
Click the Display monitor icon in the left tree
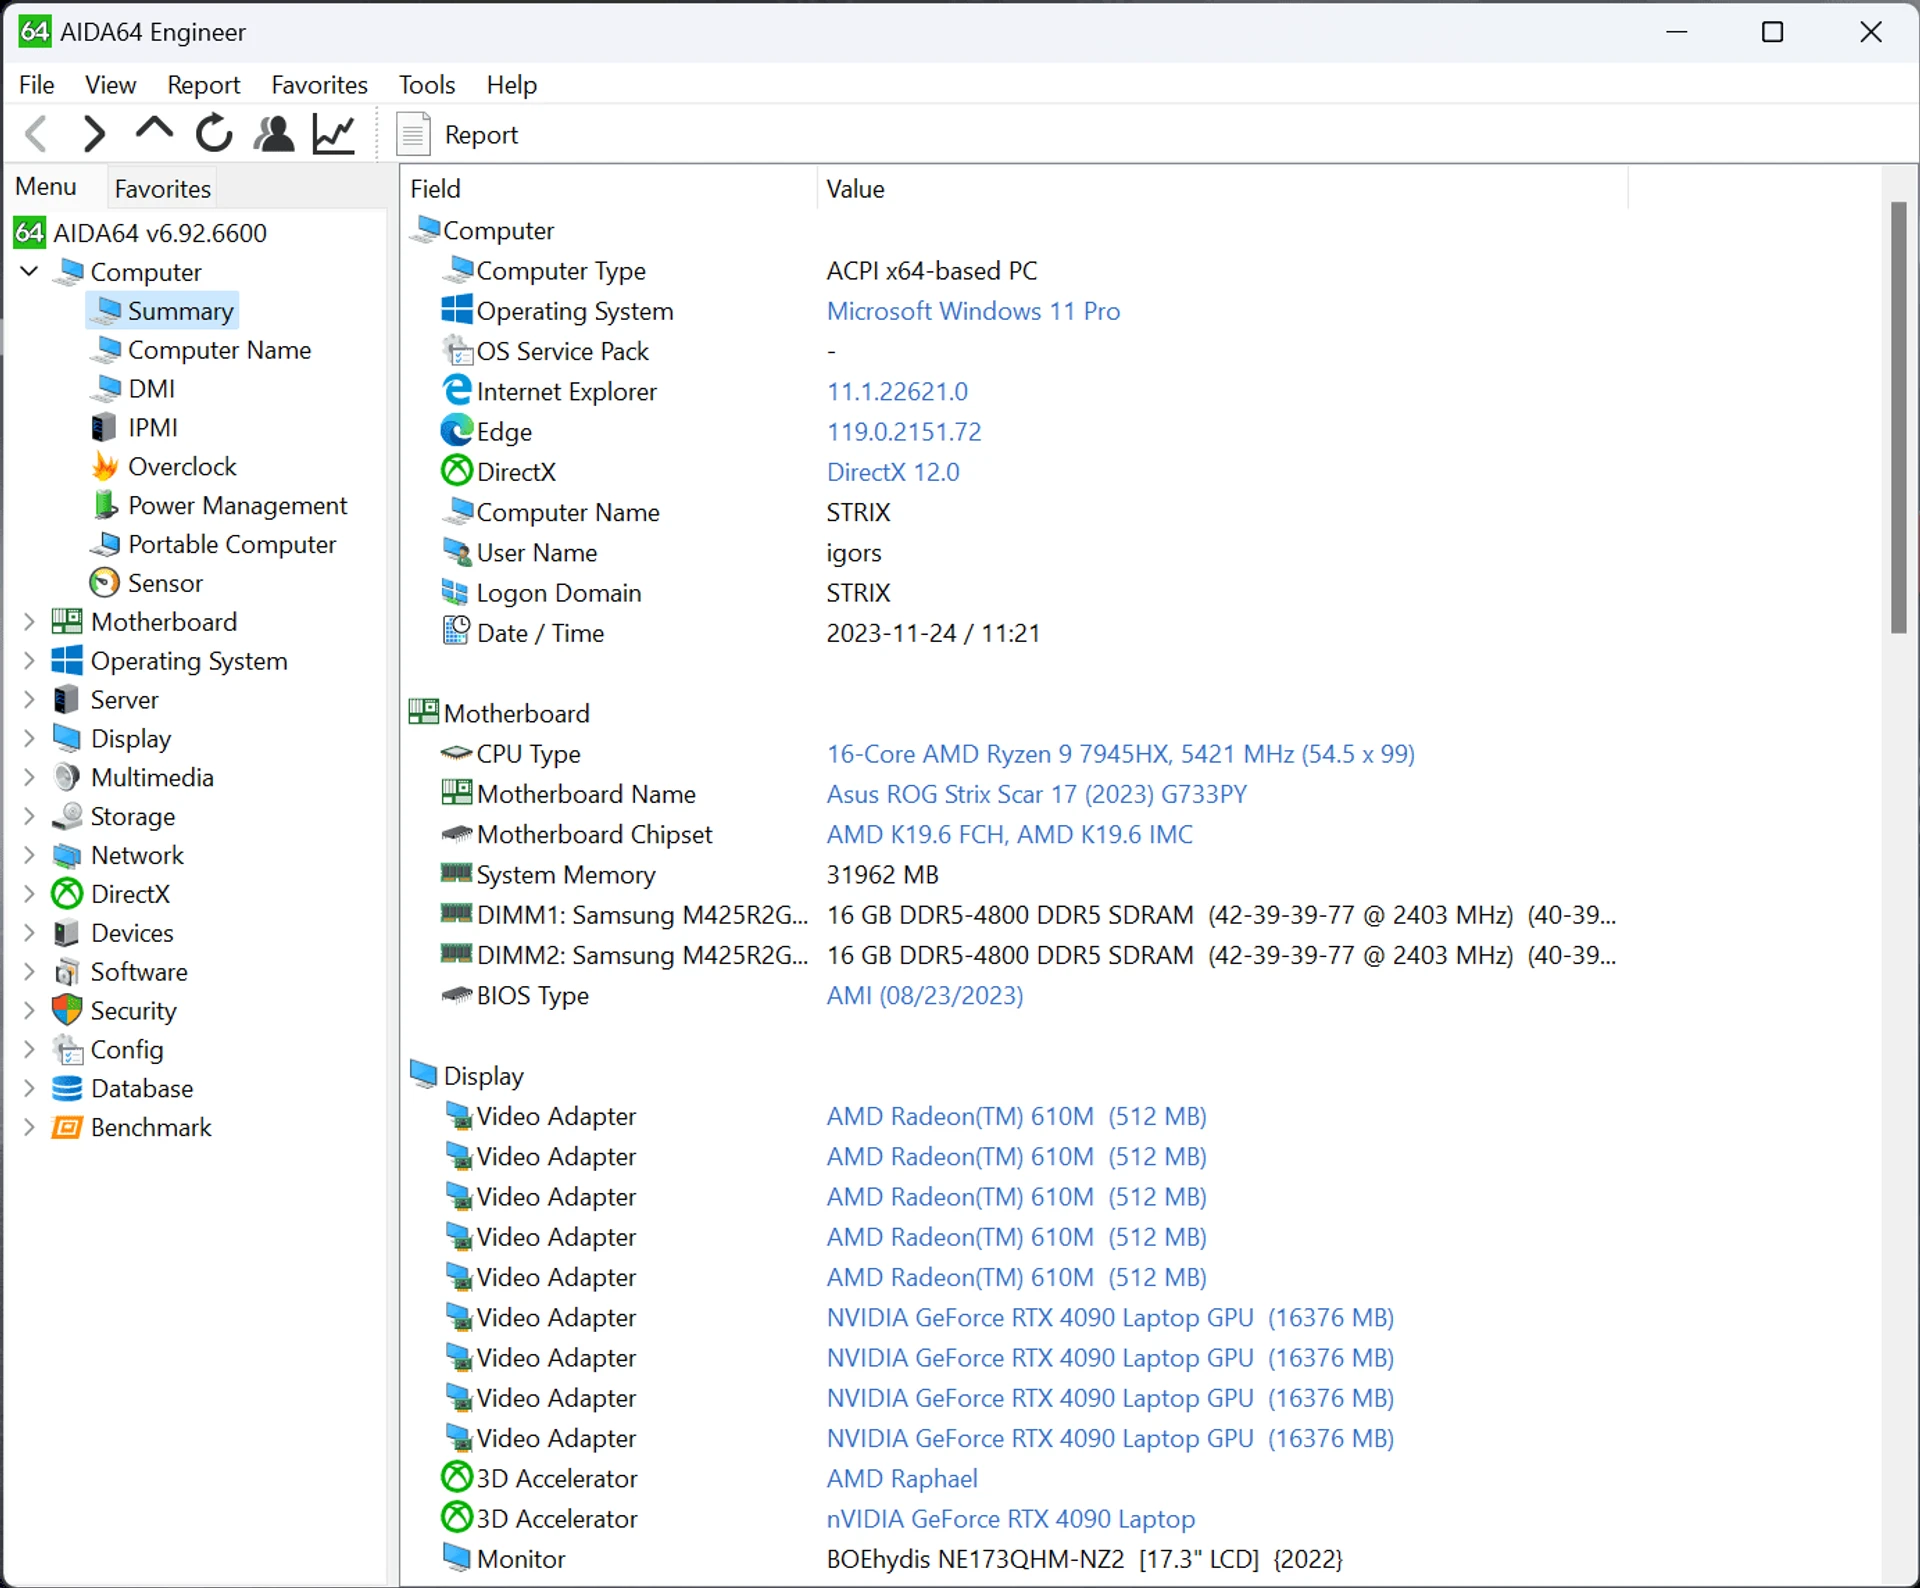pyautogui.click(x=67, y=738)
